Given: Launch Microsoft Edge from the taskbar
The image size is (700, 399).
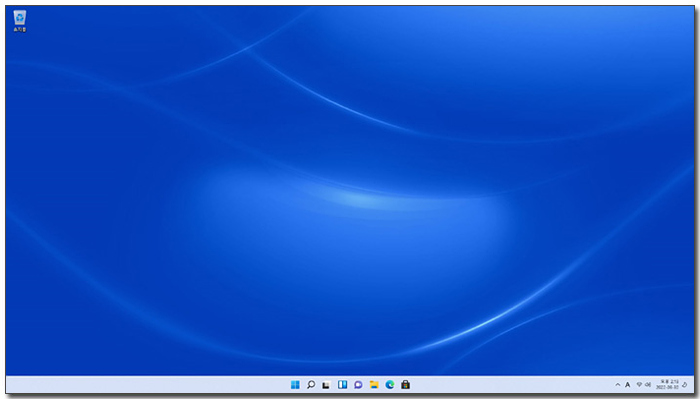Looking at the screenshot, I should [390, 385].
